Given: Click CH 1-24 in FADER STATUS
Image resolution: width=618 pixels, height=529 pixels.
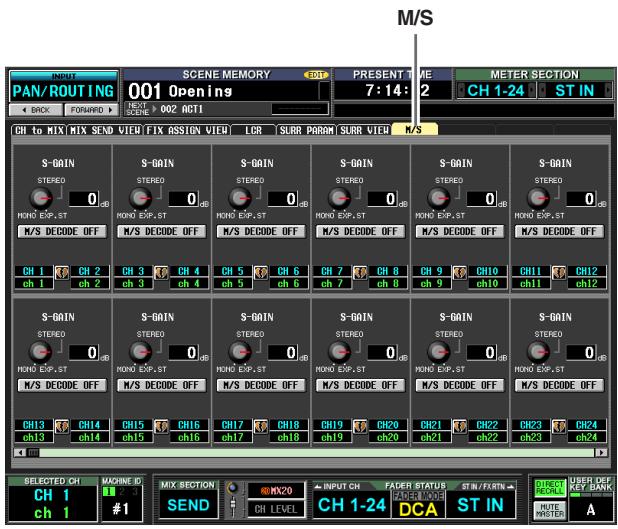Looking at the screenshot, I should click(x=352, y=505).
